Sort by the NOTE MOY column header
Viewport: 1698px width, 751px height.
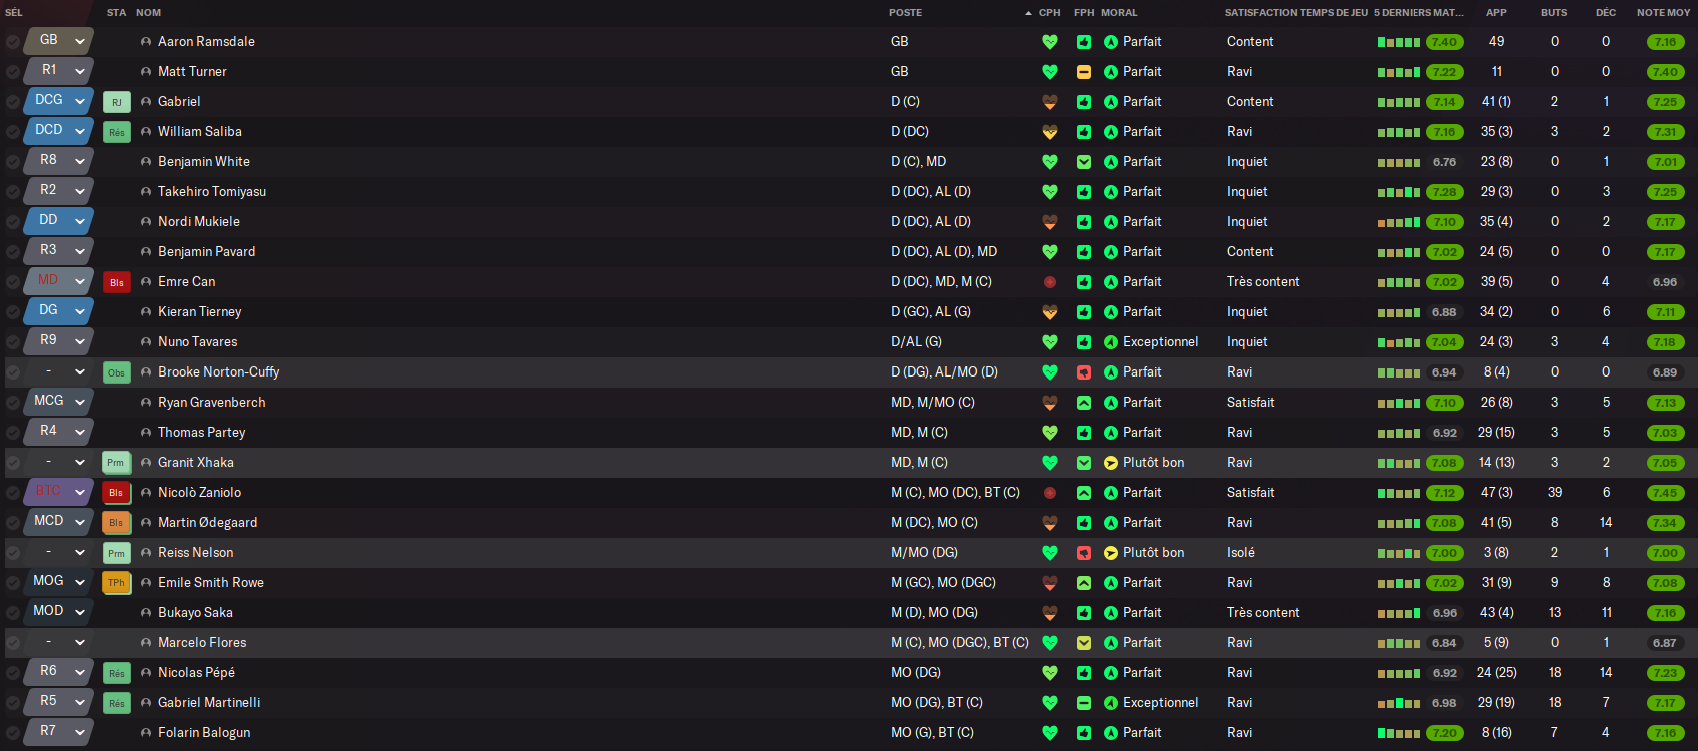[x=1663, y=13]
